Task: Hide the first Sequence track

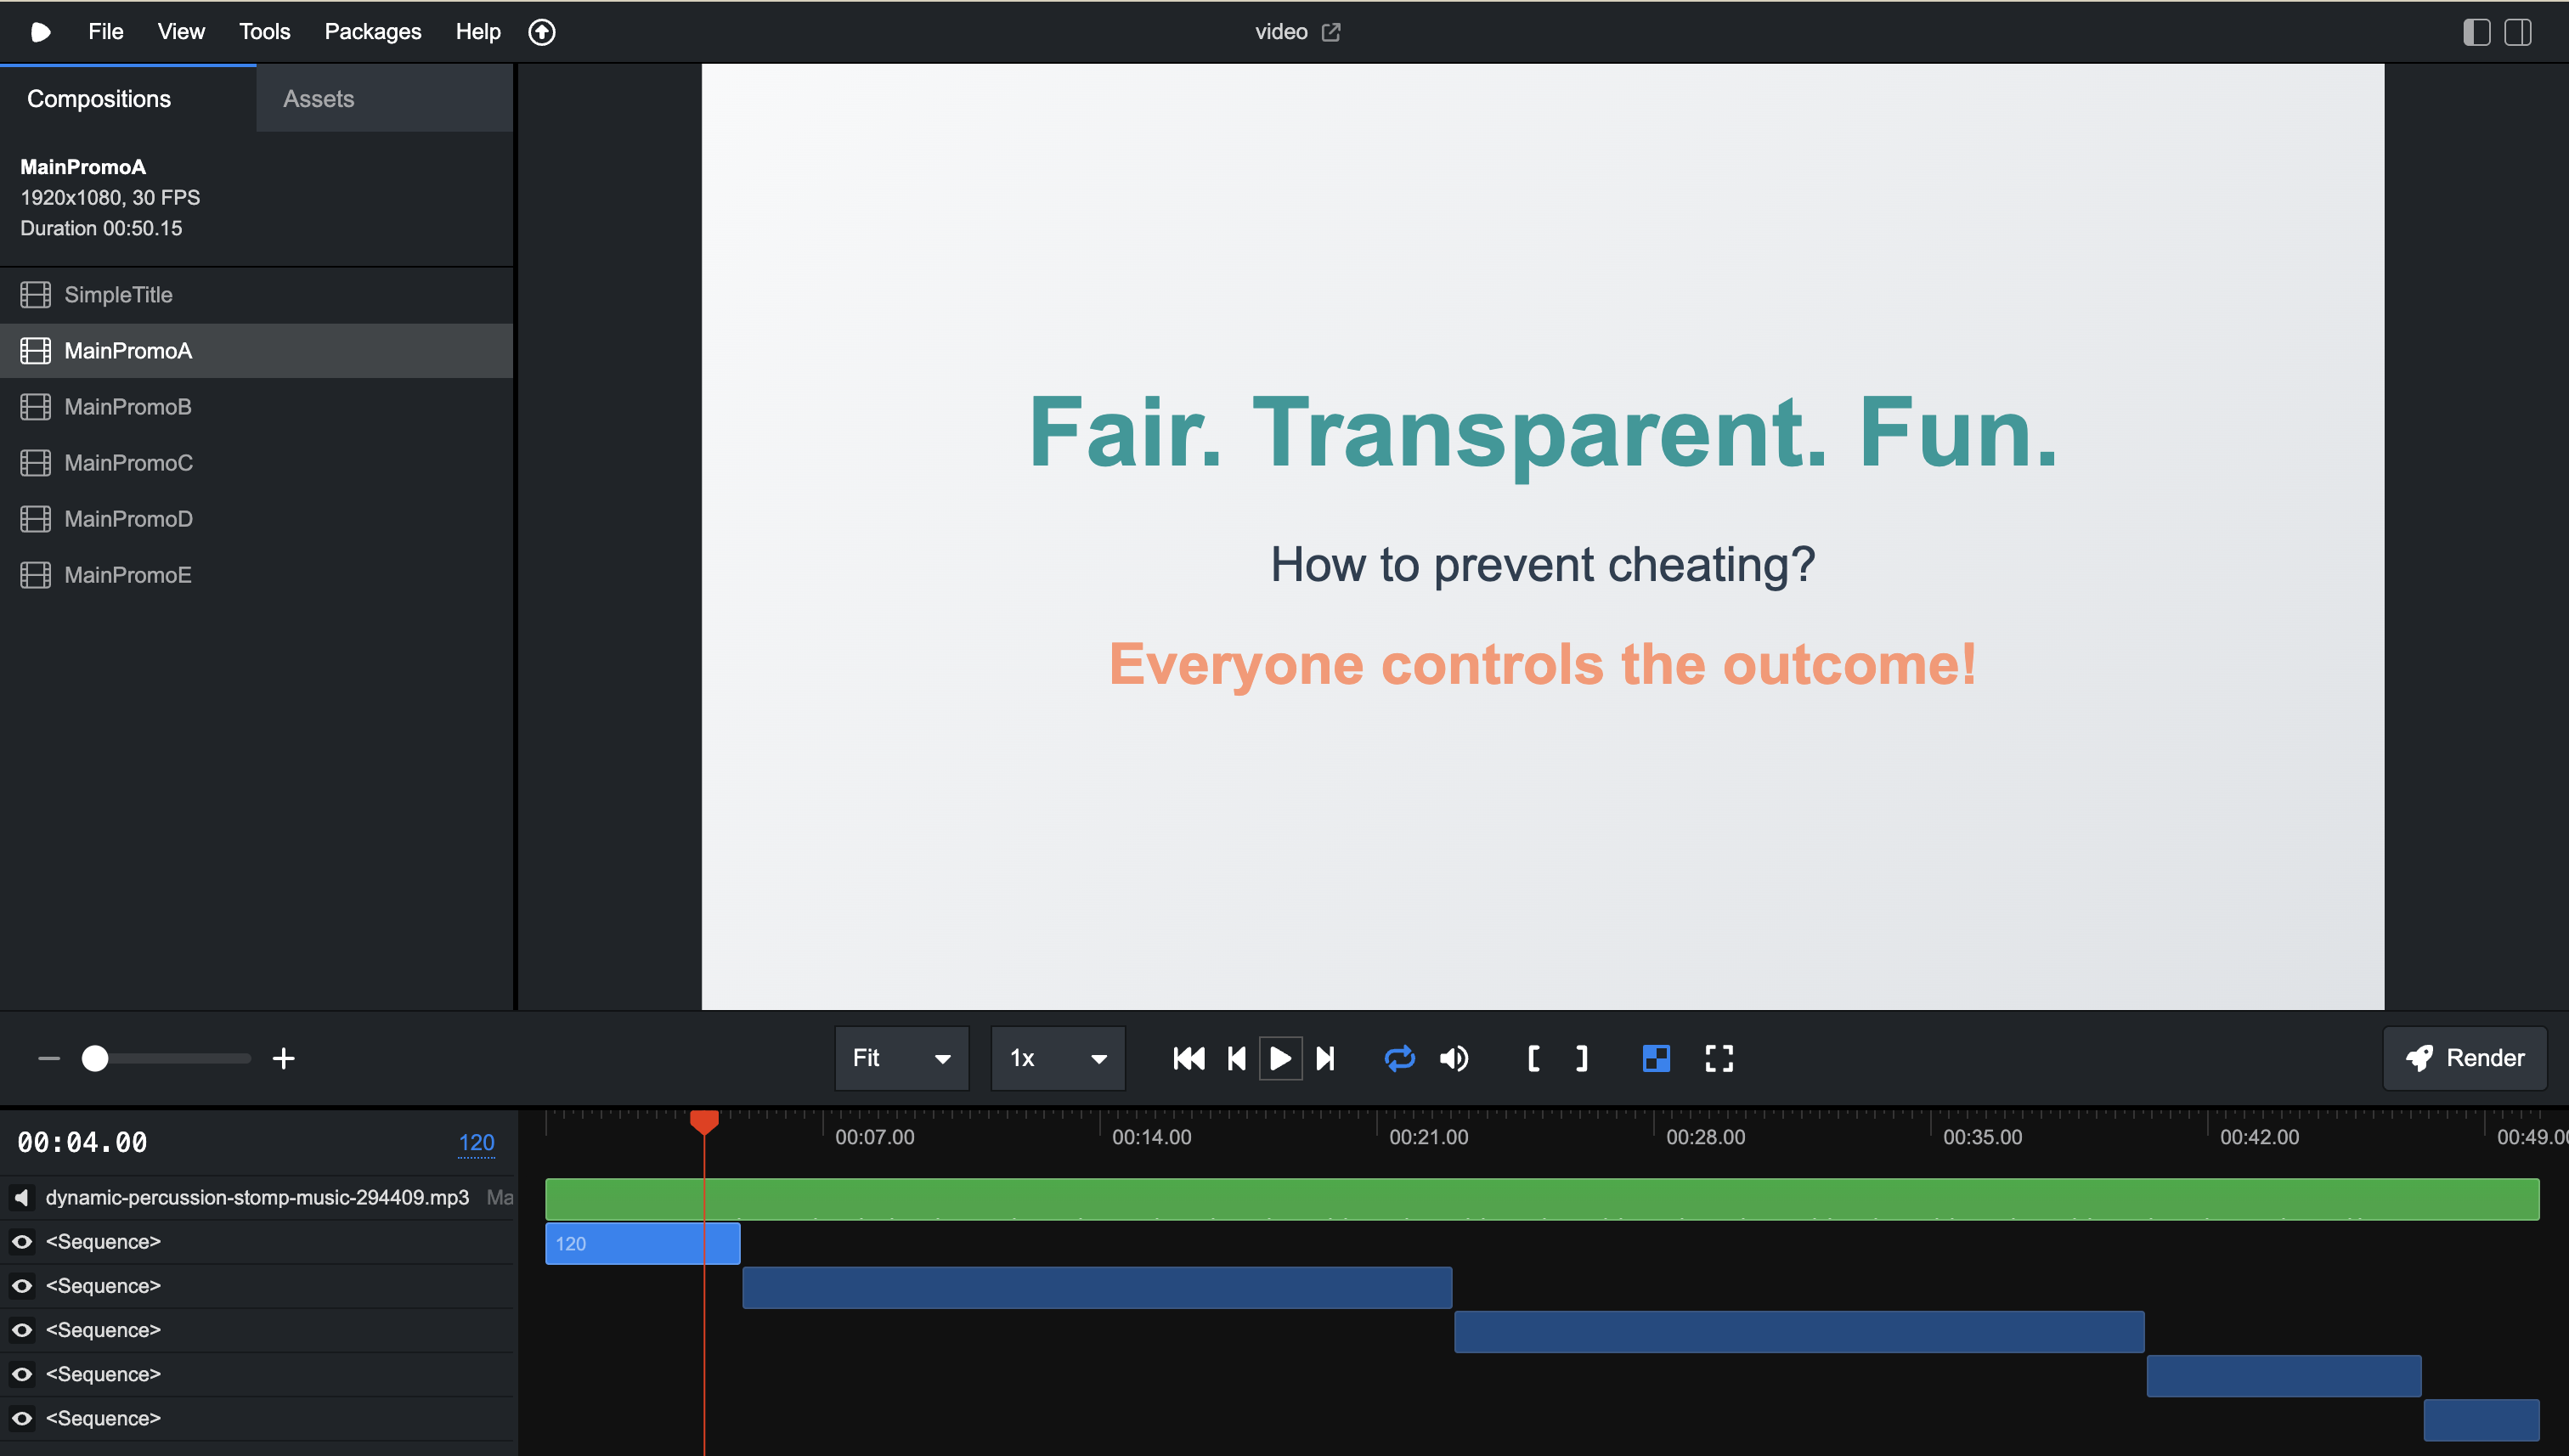Action: pos(21,1241)
